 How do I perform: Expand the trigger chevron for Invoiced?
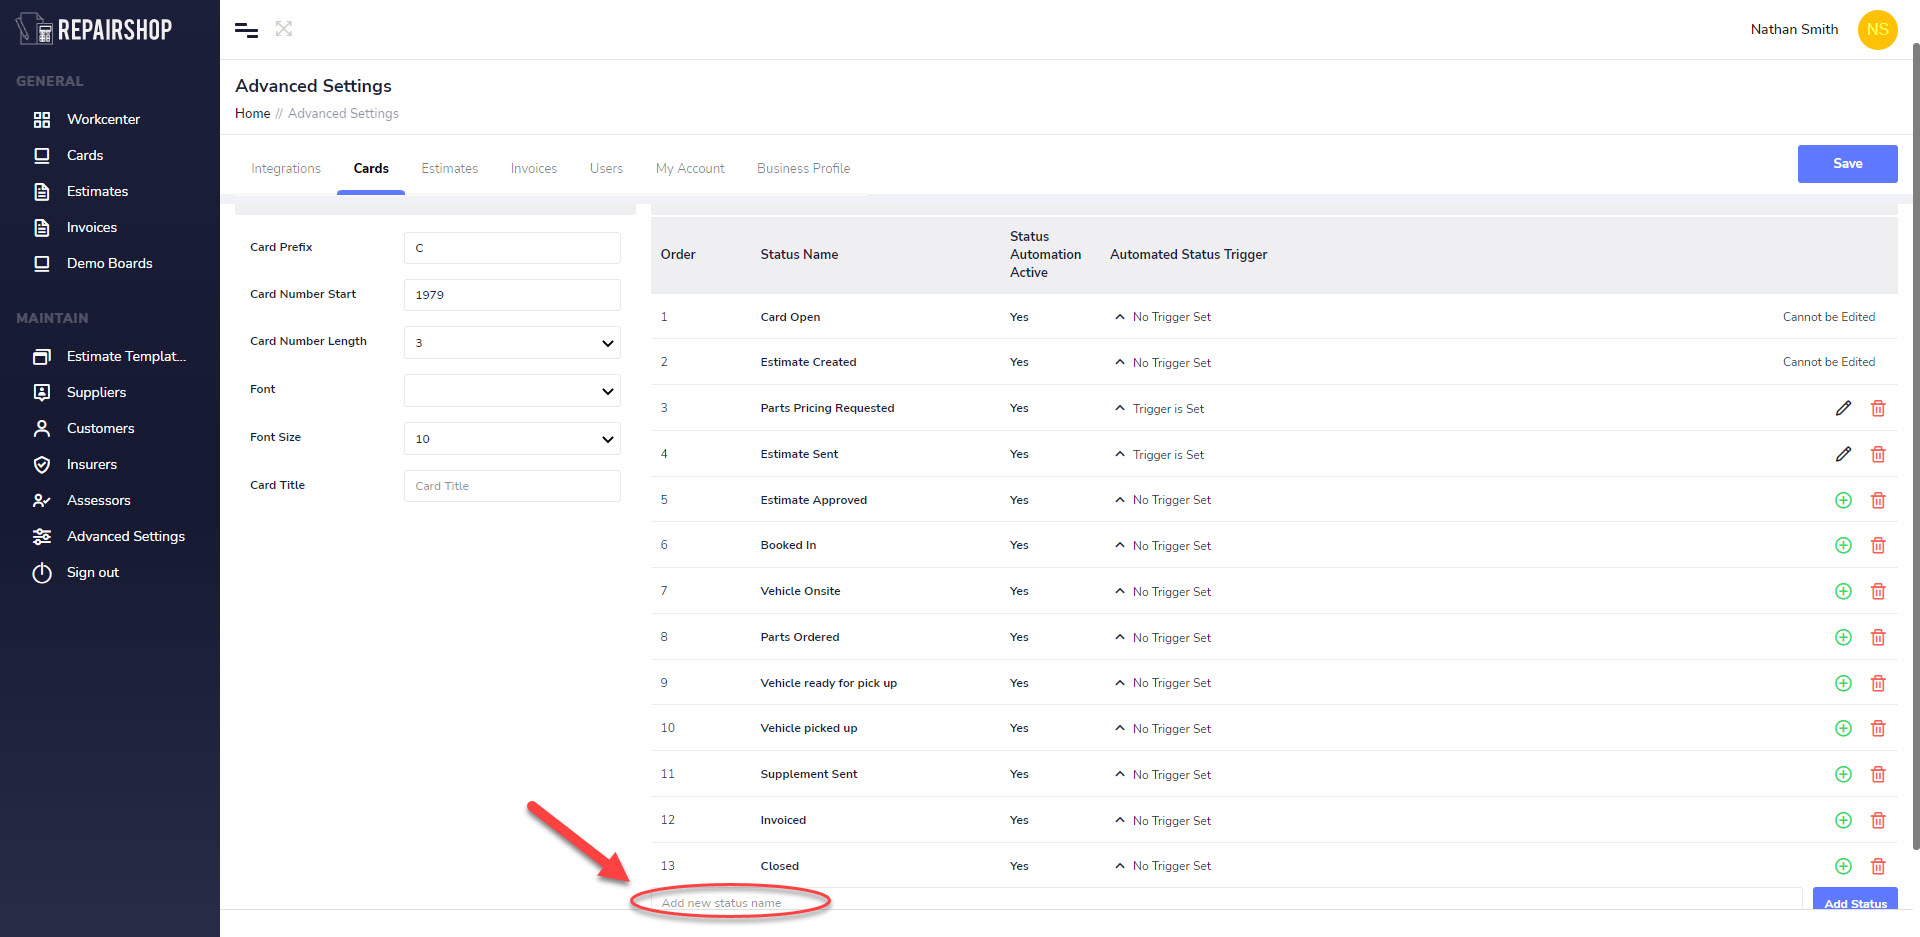point(1119,820)
